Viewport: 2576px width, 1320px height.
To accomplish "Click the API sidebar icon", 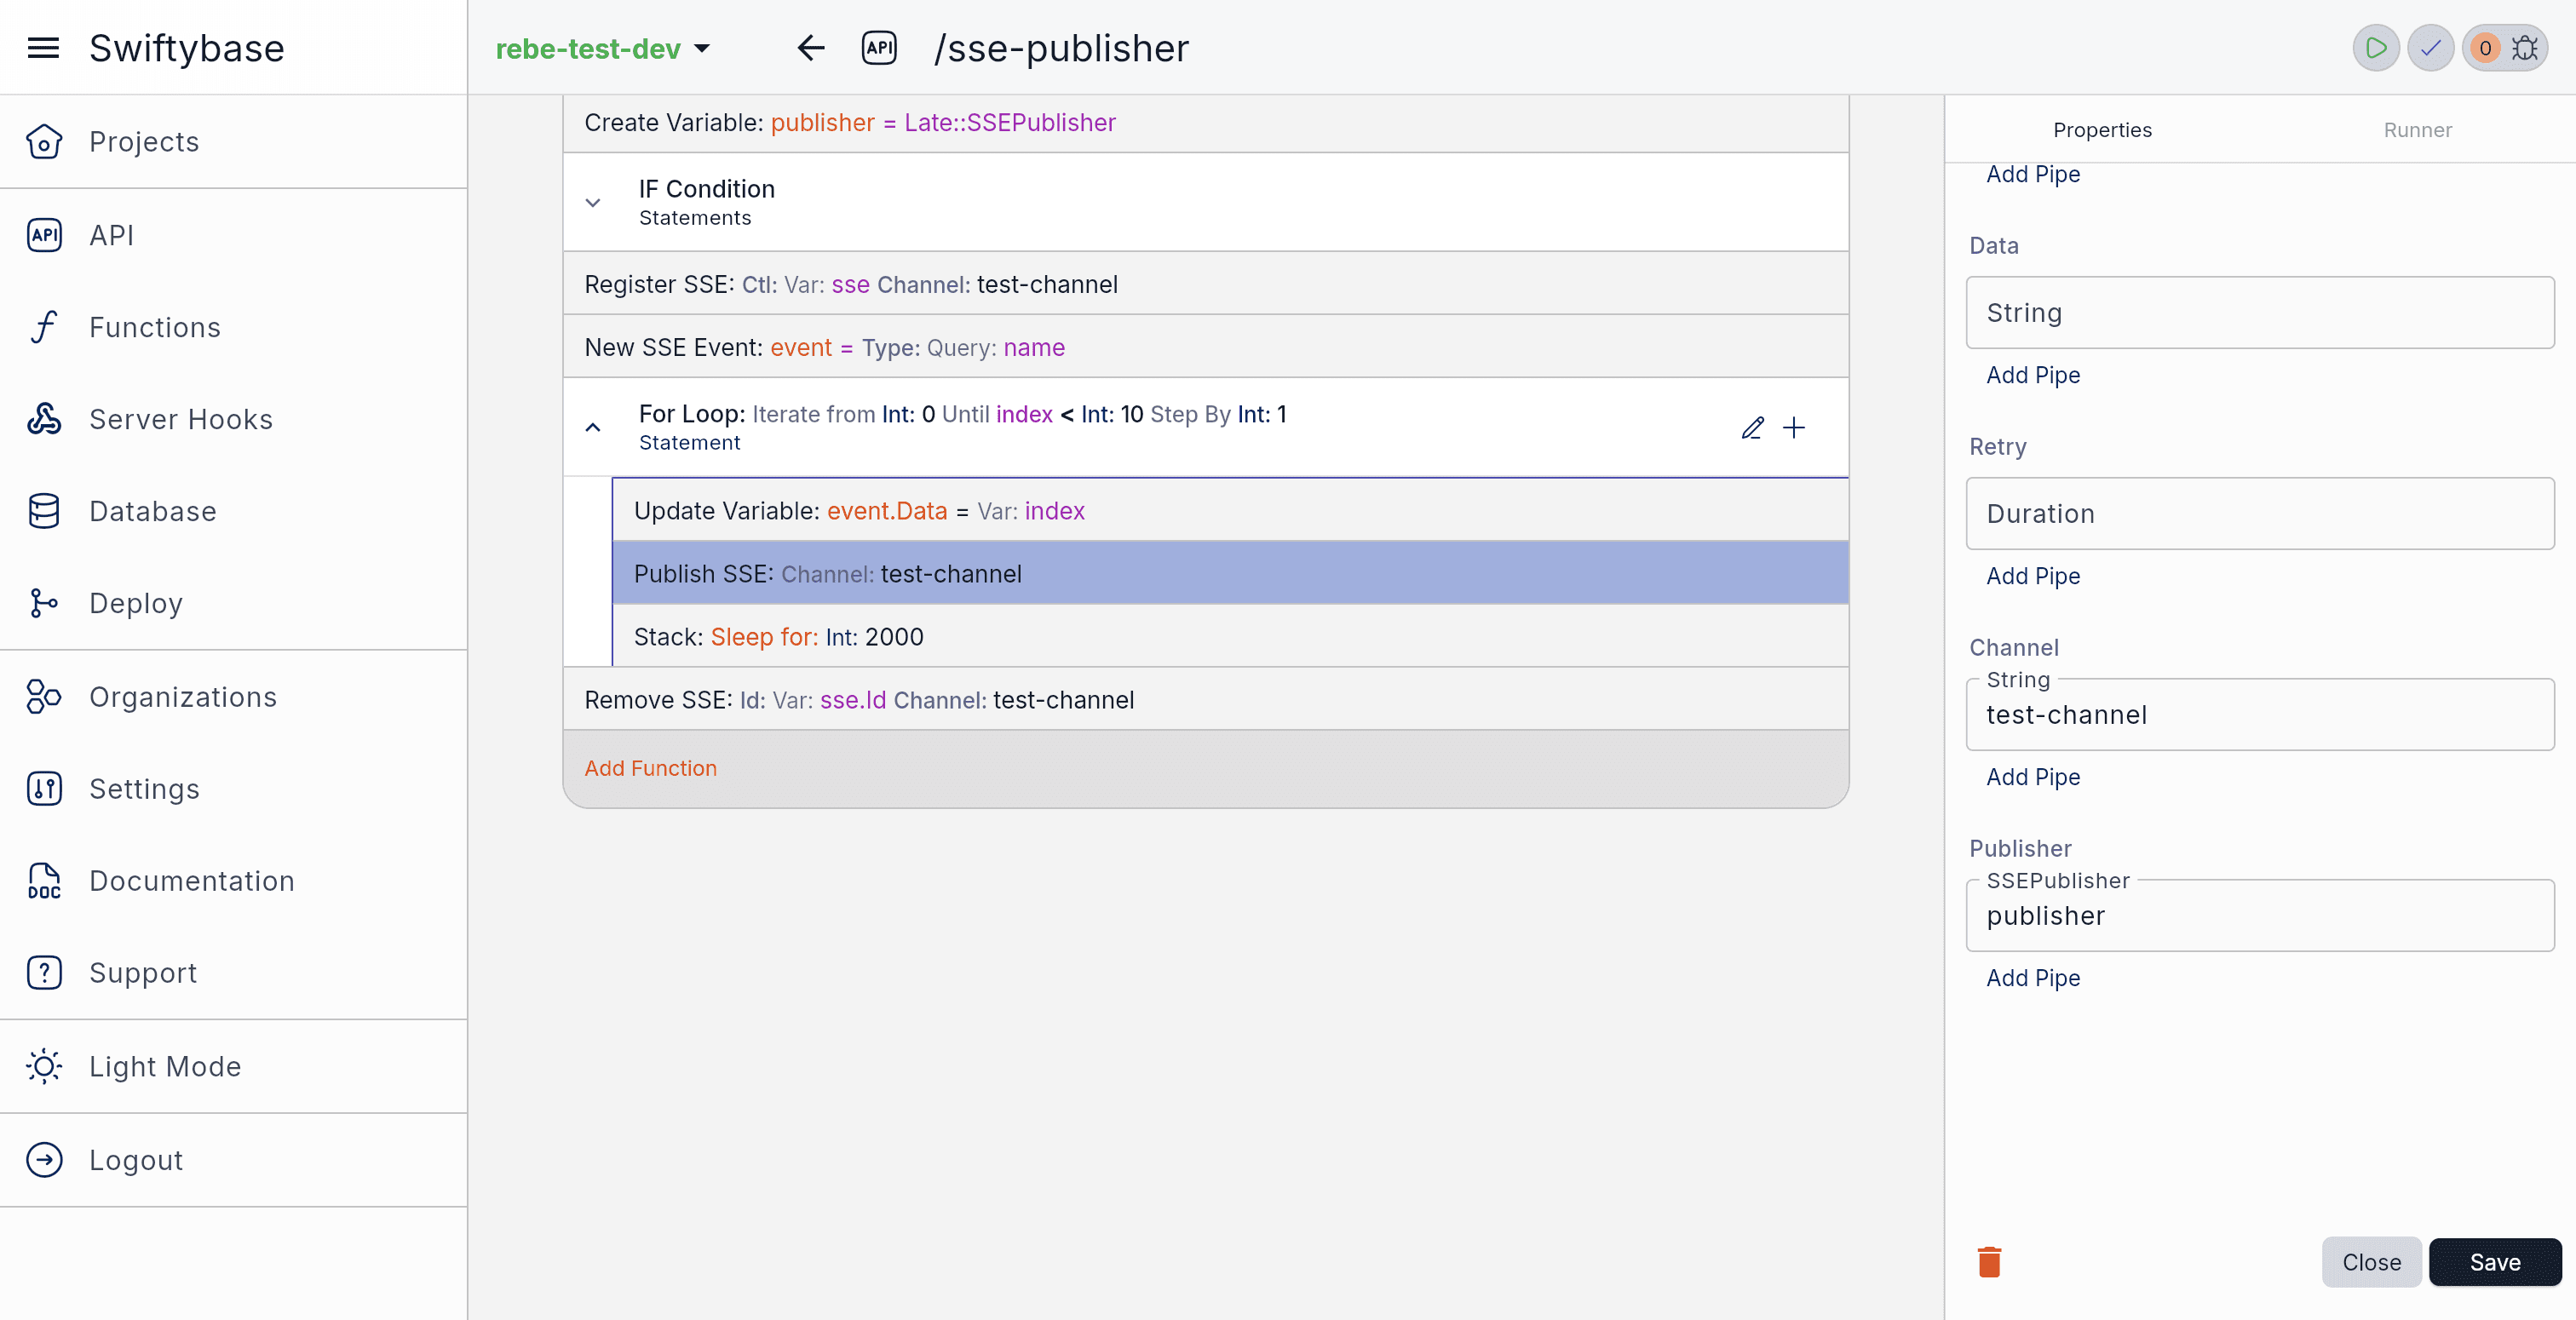I will click(x=44, y=235).
